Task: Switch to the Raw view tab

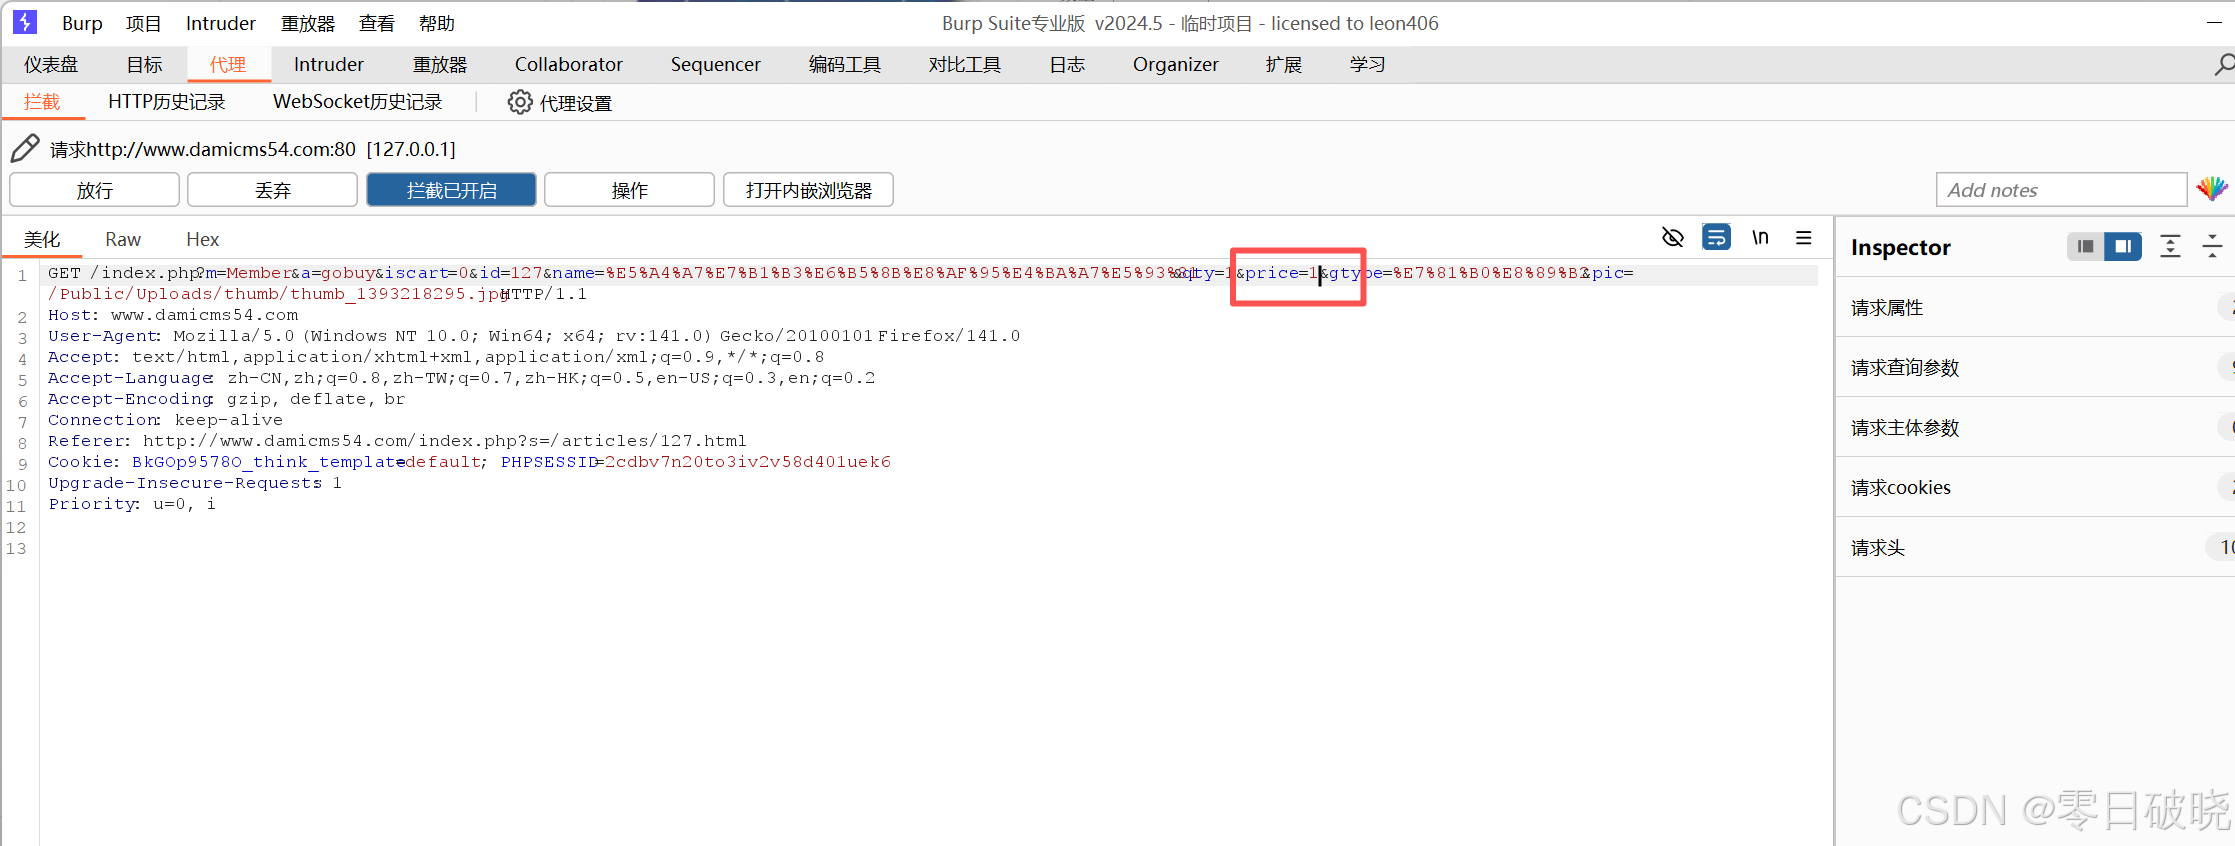Action: coord(123,239)
